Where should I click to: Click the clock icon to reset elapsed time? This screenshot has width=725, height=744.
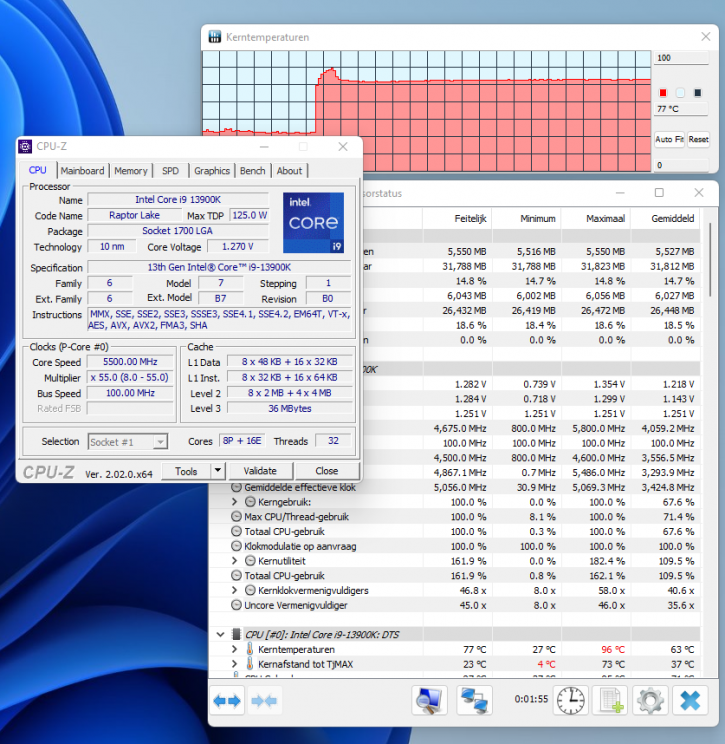point(570,700)
